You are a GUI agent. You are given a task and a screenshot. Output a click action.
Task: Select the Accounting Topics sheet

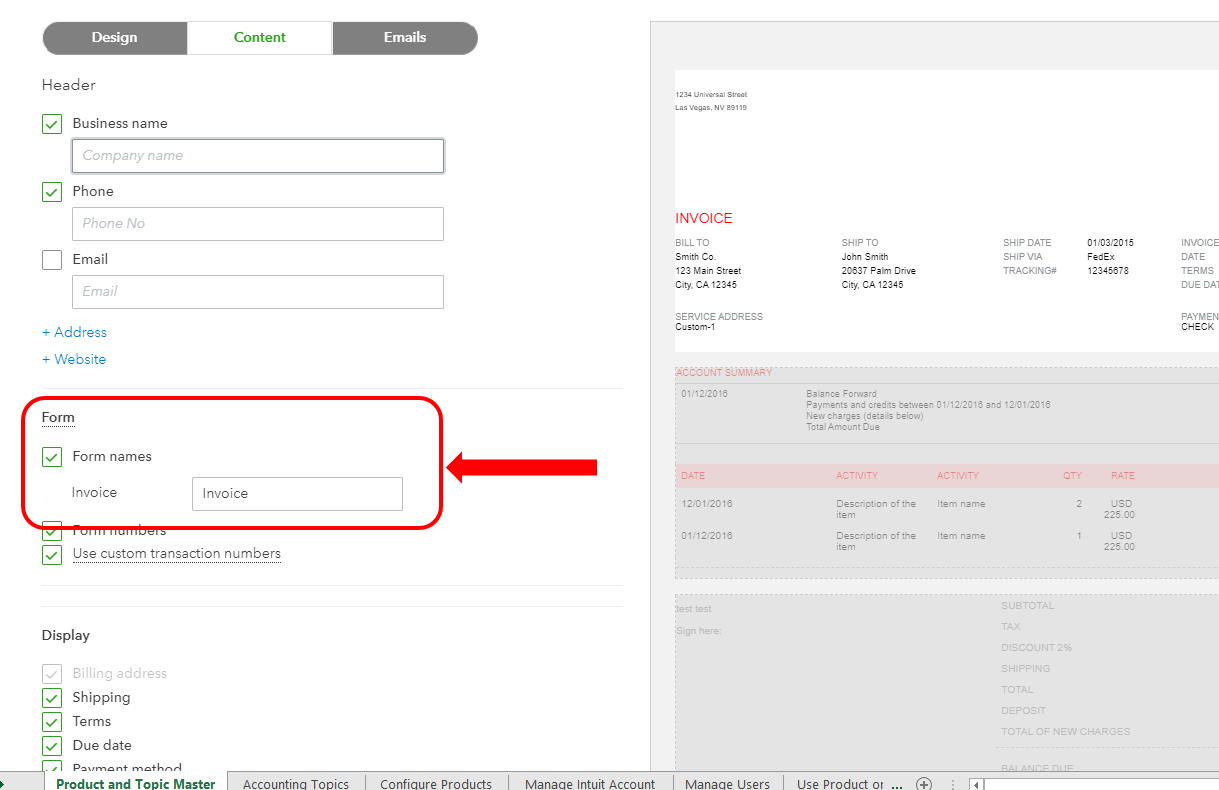296,784
